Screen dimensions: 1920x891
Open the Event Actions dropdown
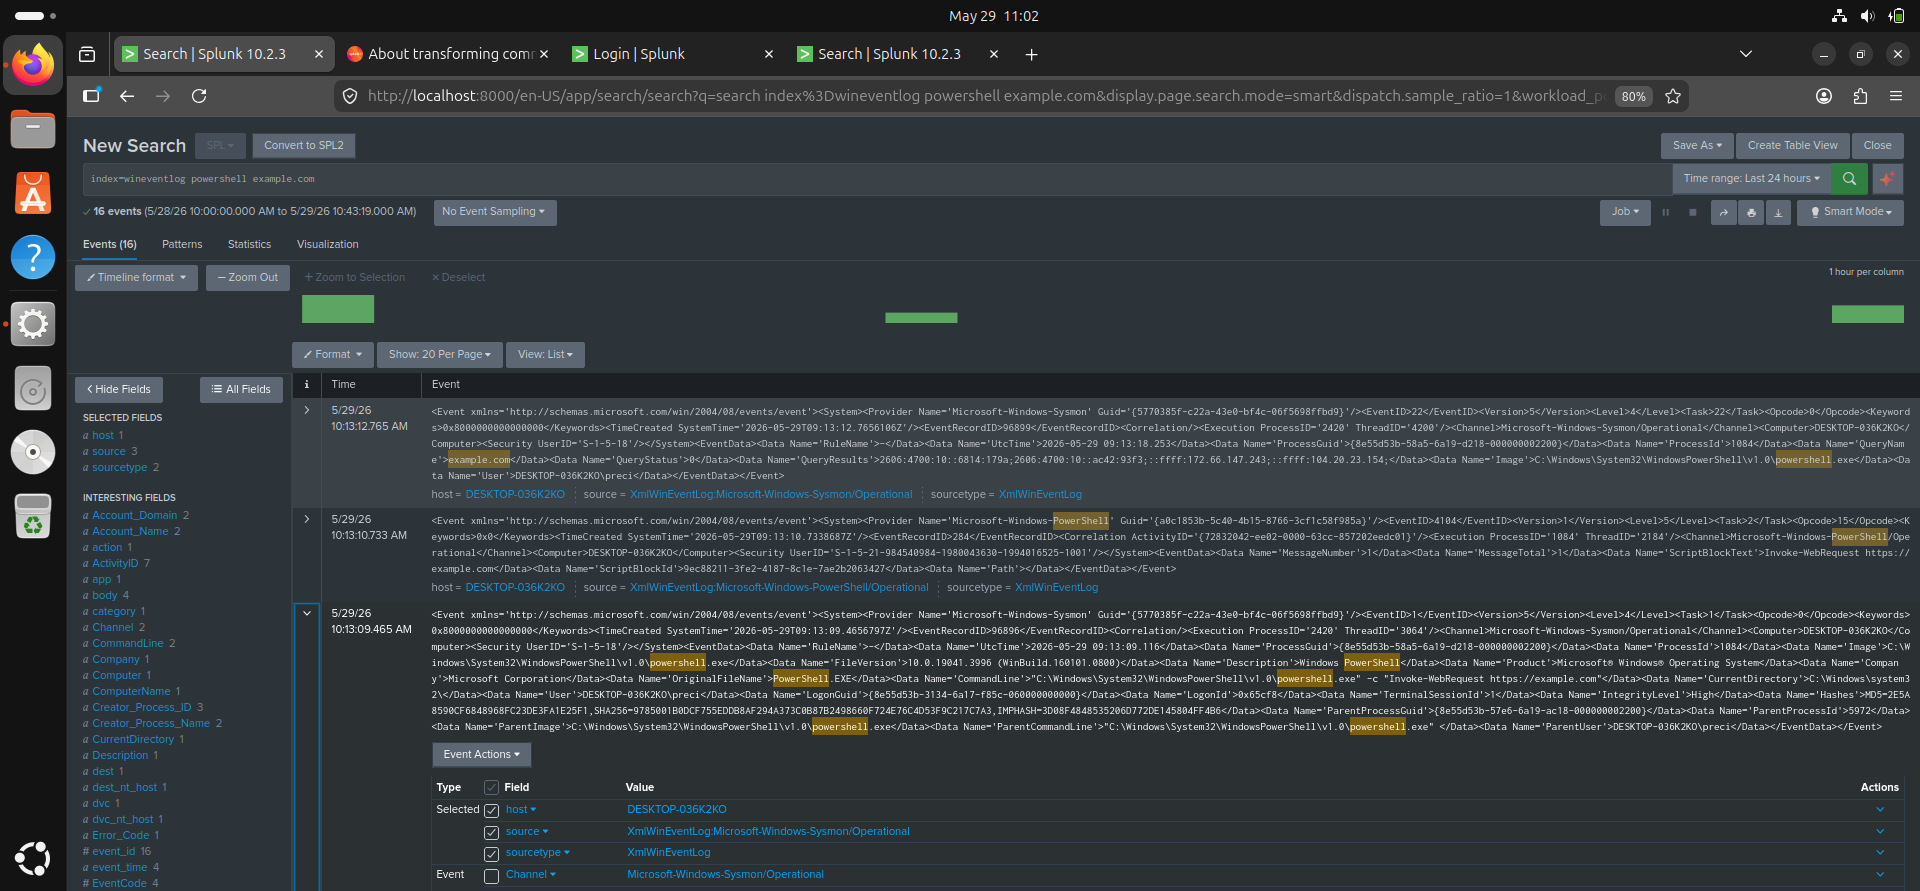[481, 755]
